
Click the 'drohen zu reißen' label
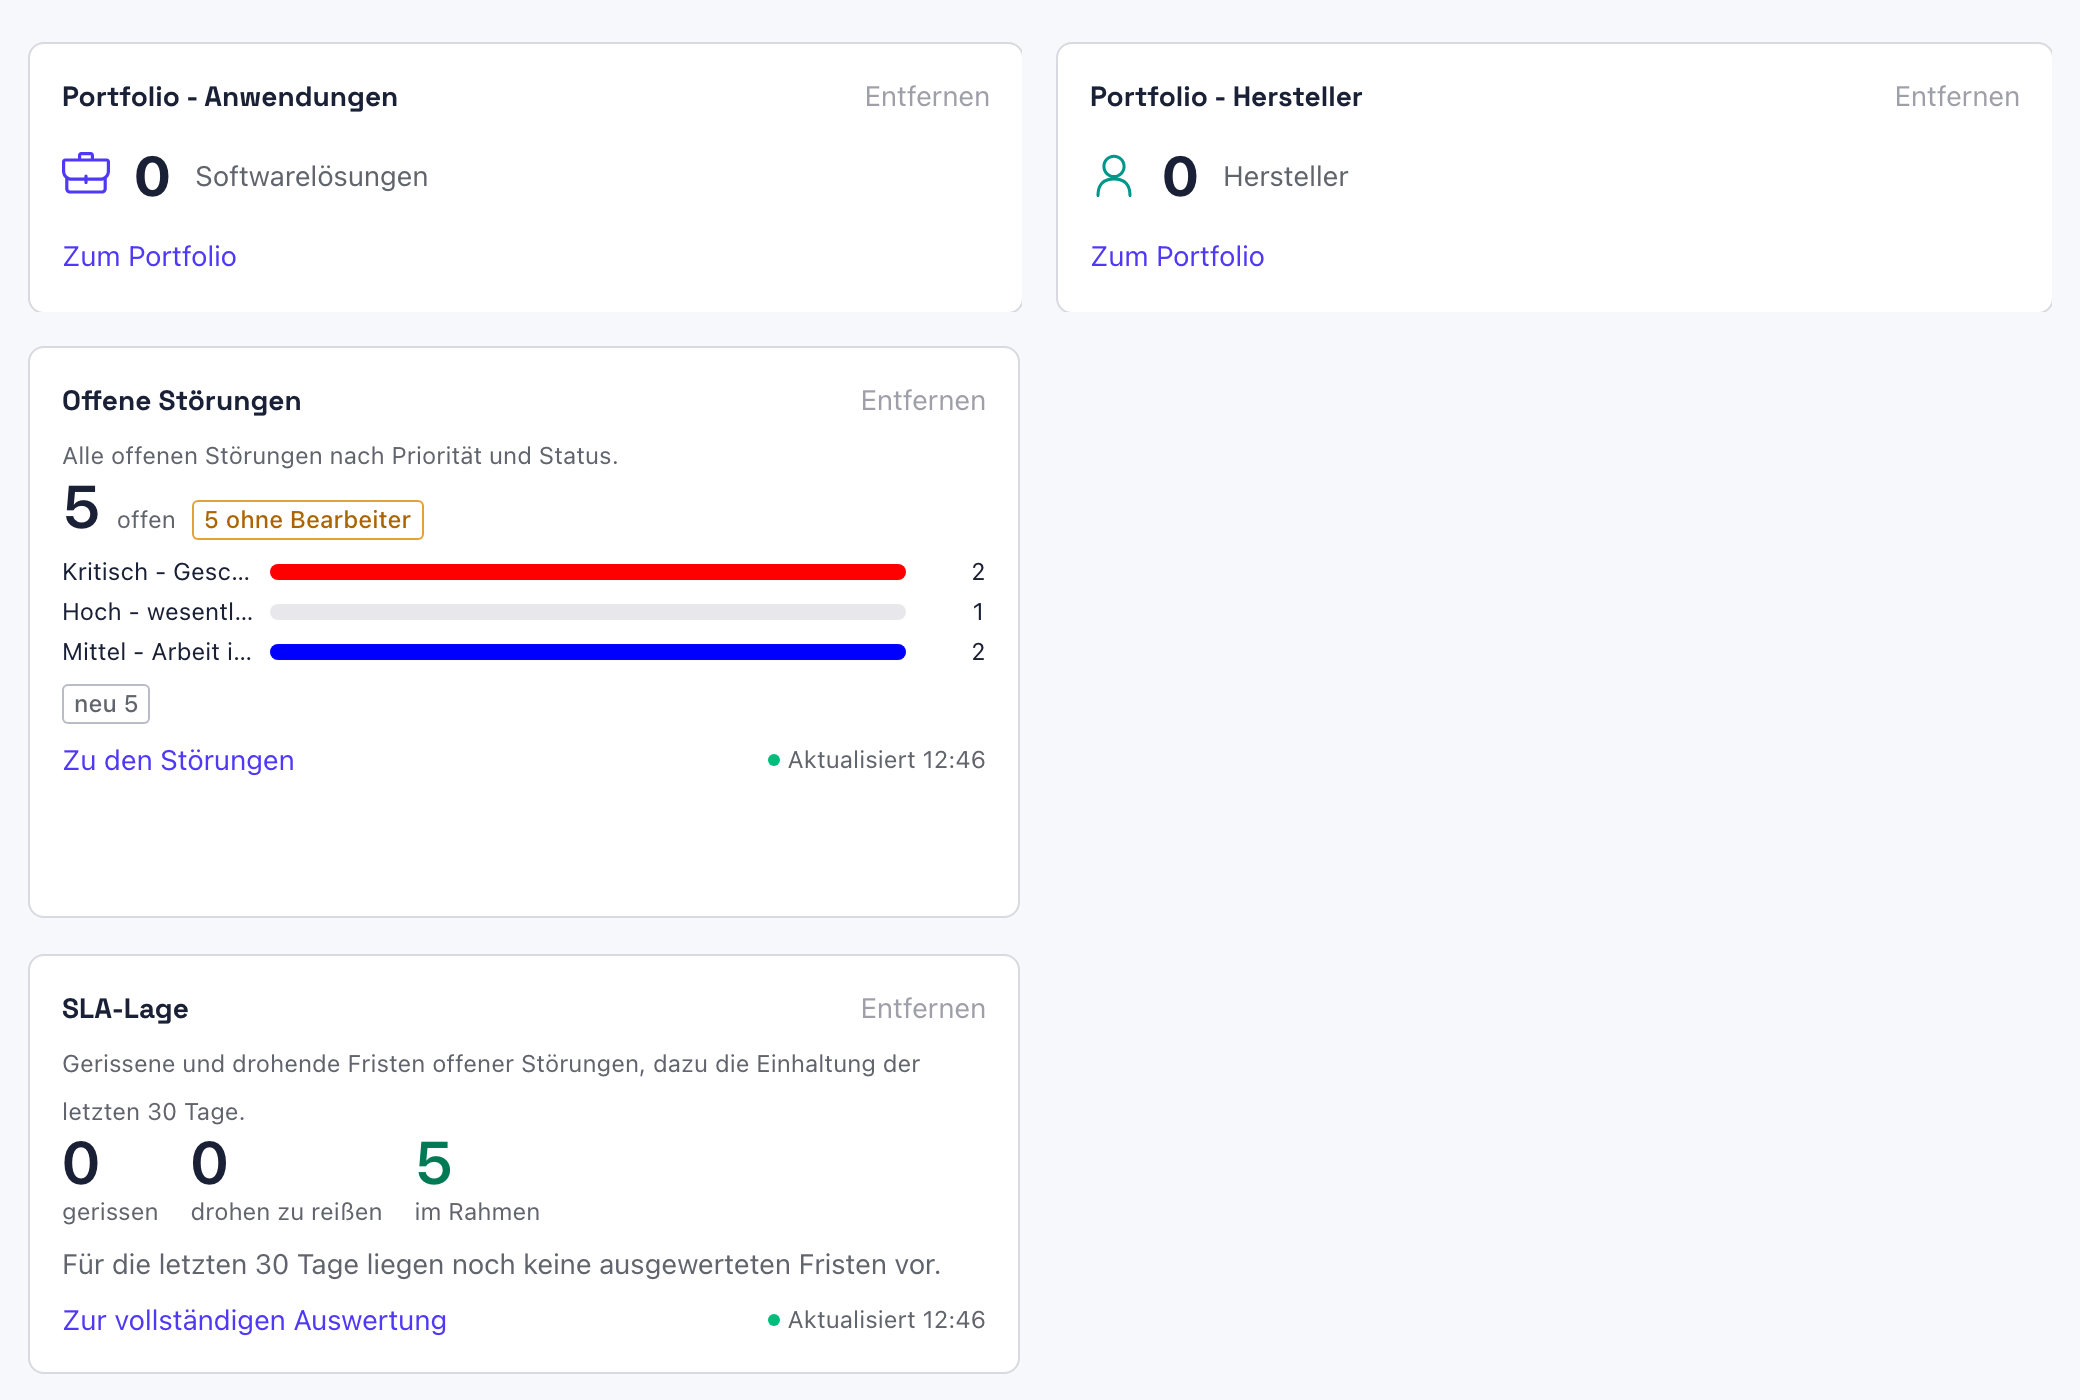(287, 1212)
